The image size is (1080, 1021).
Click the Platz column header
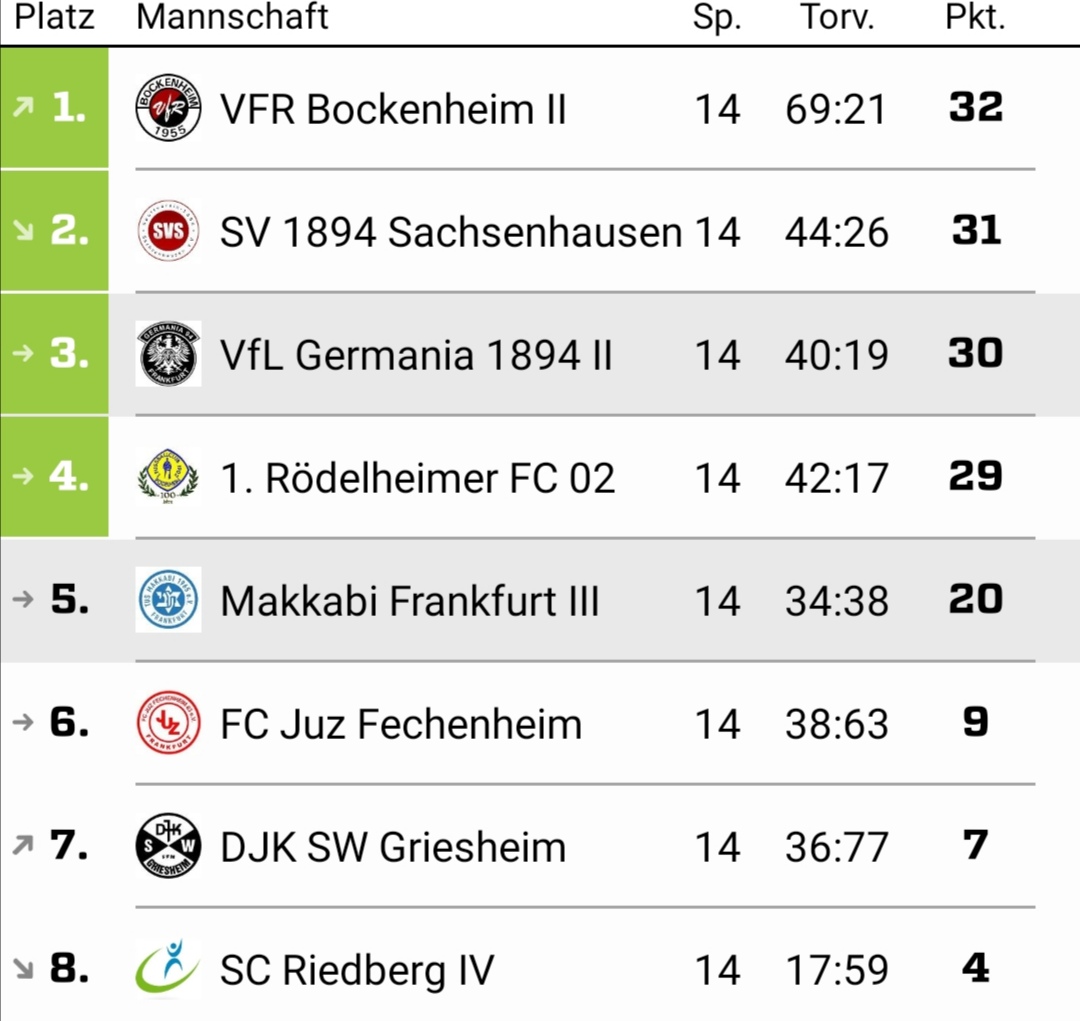click(x=54, y=17)
